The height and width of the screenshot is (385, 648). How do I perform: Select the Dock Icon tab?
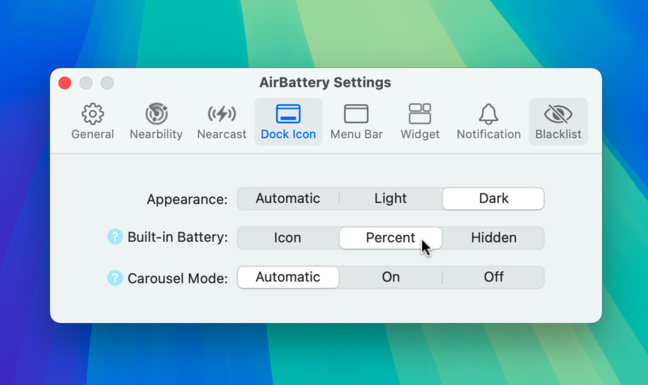pyautogui.click(x=288, y=121)
